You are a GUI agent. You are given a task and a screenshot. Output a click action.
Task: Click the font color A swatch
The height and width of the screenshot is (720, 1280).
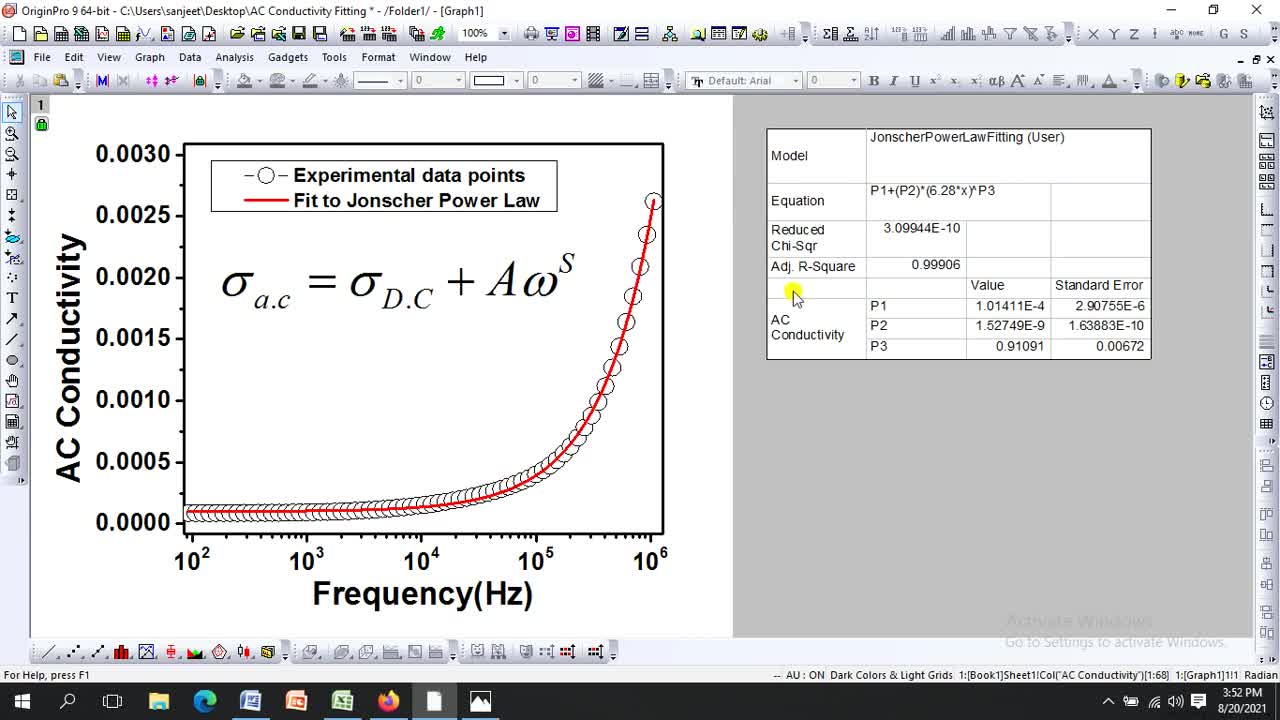[x=1108, y=81]
